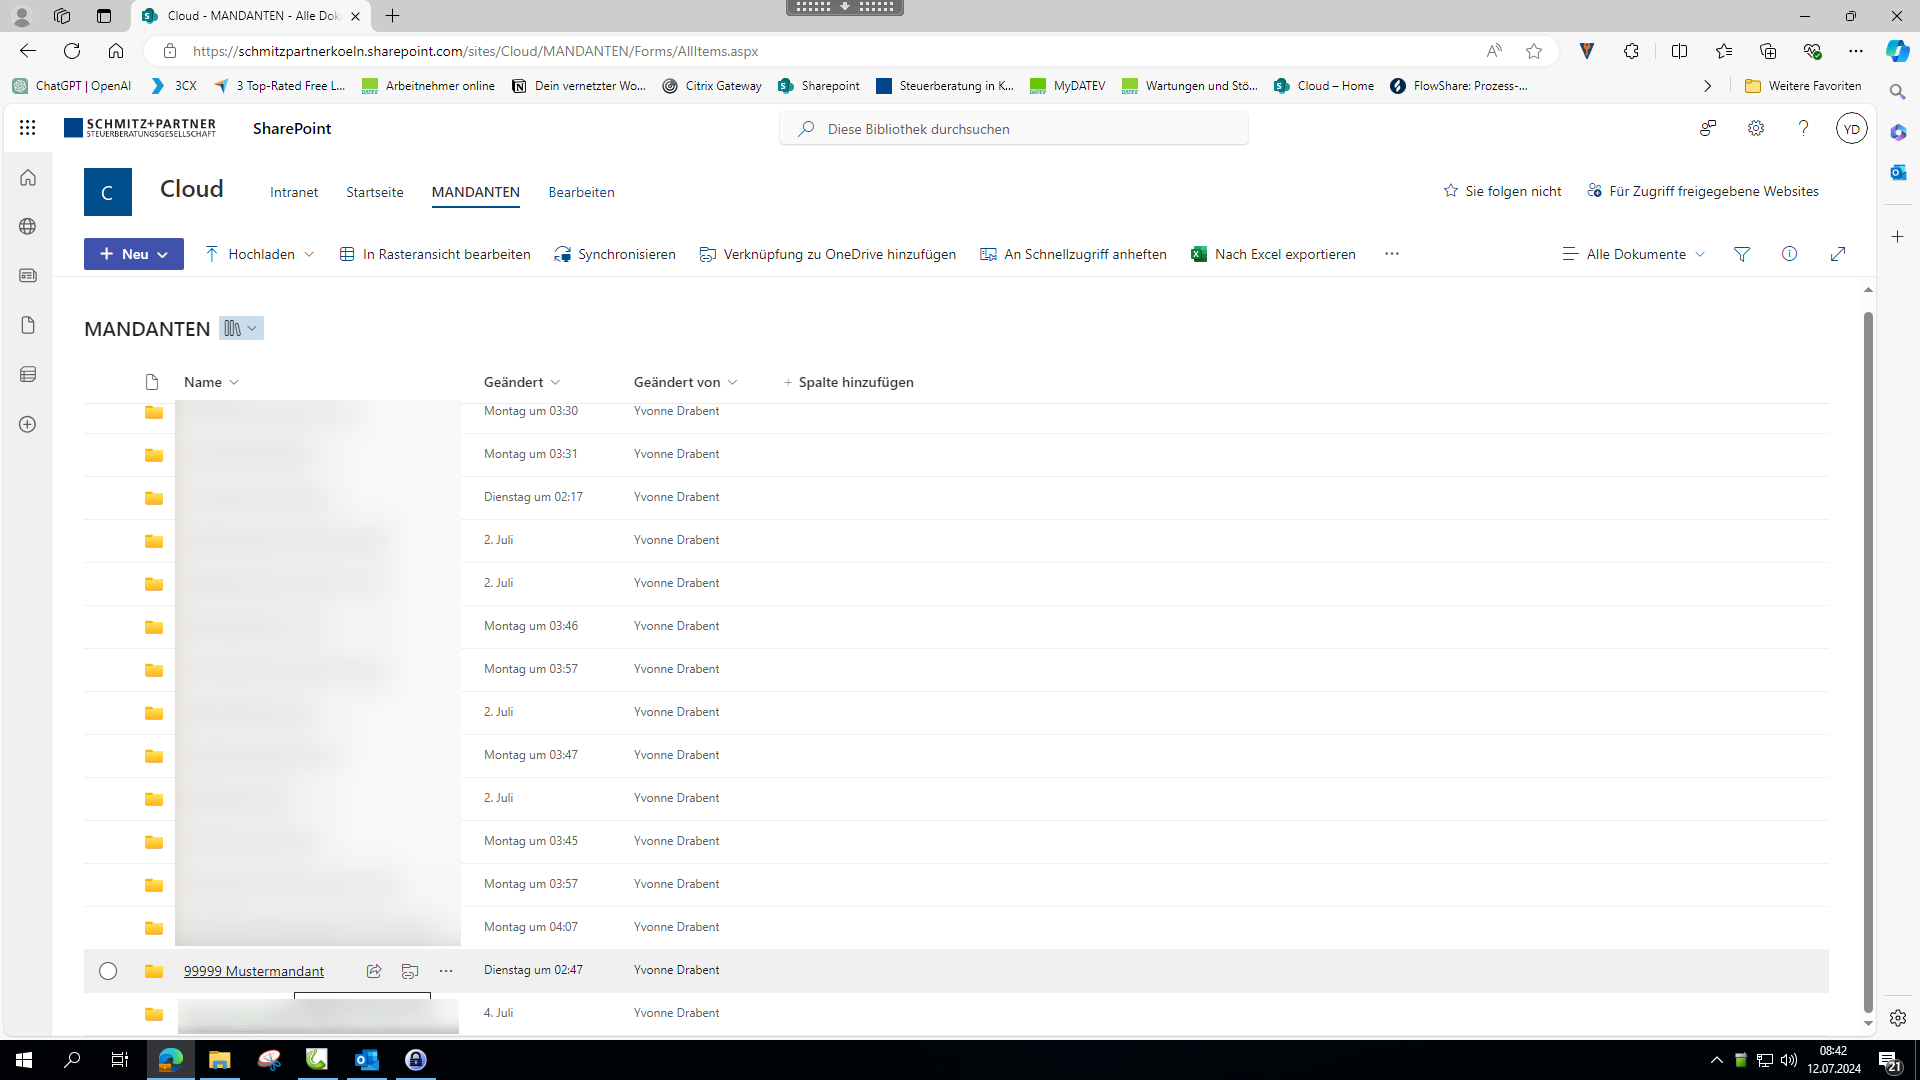Select the 99999 Mustermandant row circle
This screenshot has width=1920, height=1080.
(108, 971)
